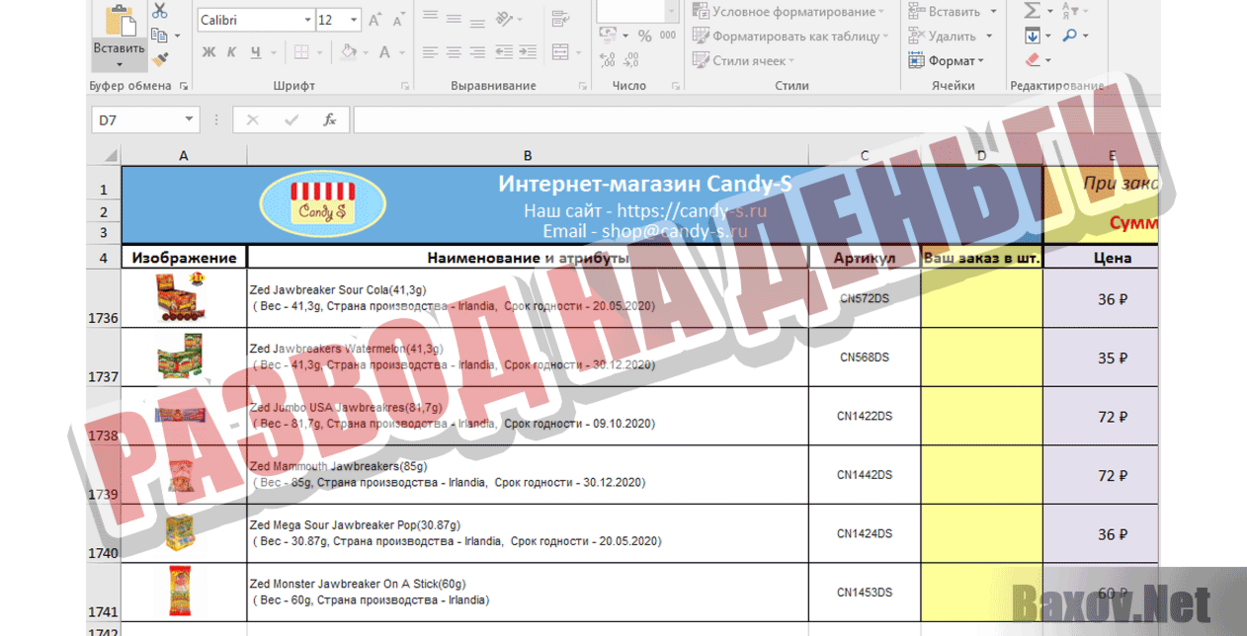Select the cell with article CN568DS
Screen dimensions: 1247x636
click(864, 357)
